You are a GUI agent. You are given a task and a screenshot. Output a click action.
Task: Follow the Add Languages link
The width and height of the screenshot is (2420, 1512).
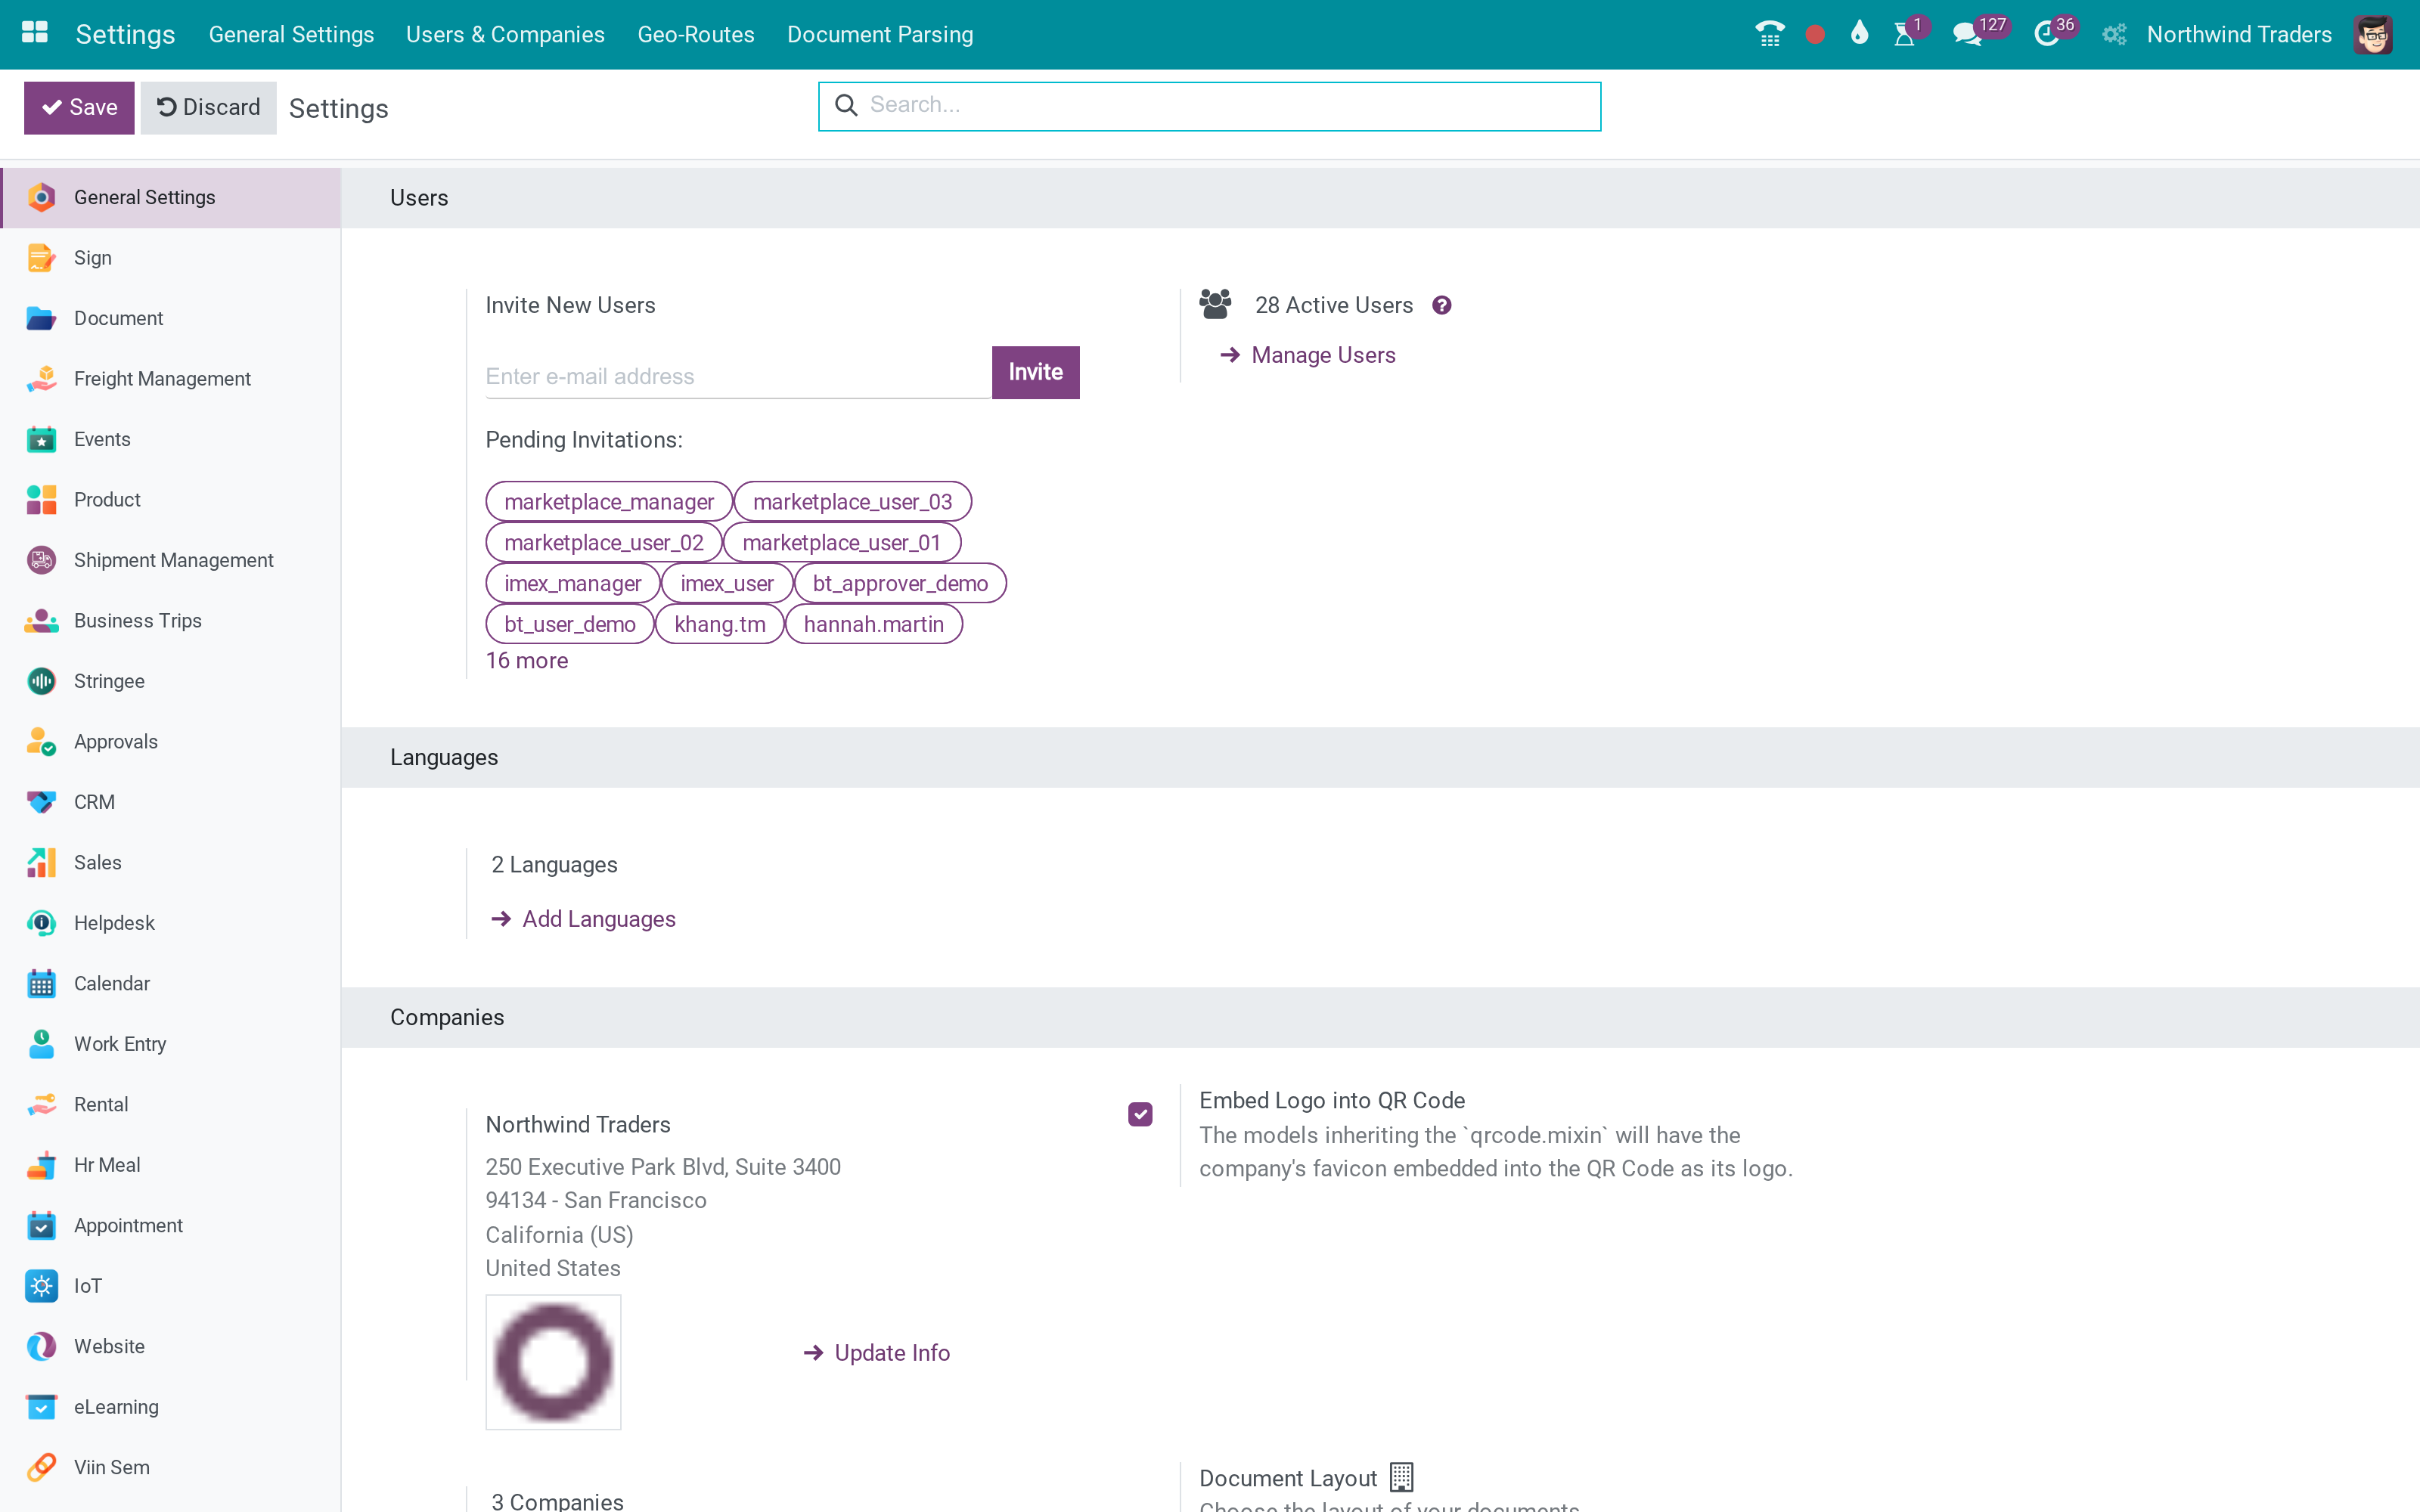pyautogui.click(x=583, y=919)
